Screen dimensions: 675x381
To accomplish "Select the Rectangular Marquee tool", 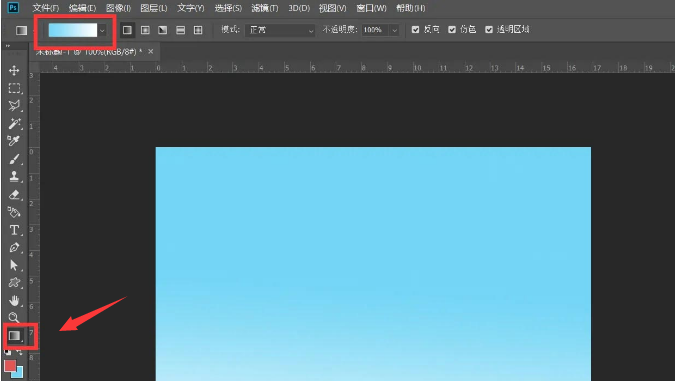I will pos(14,88).
